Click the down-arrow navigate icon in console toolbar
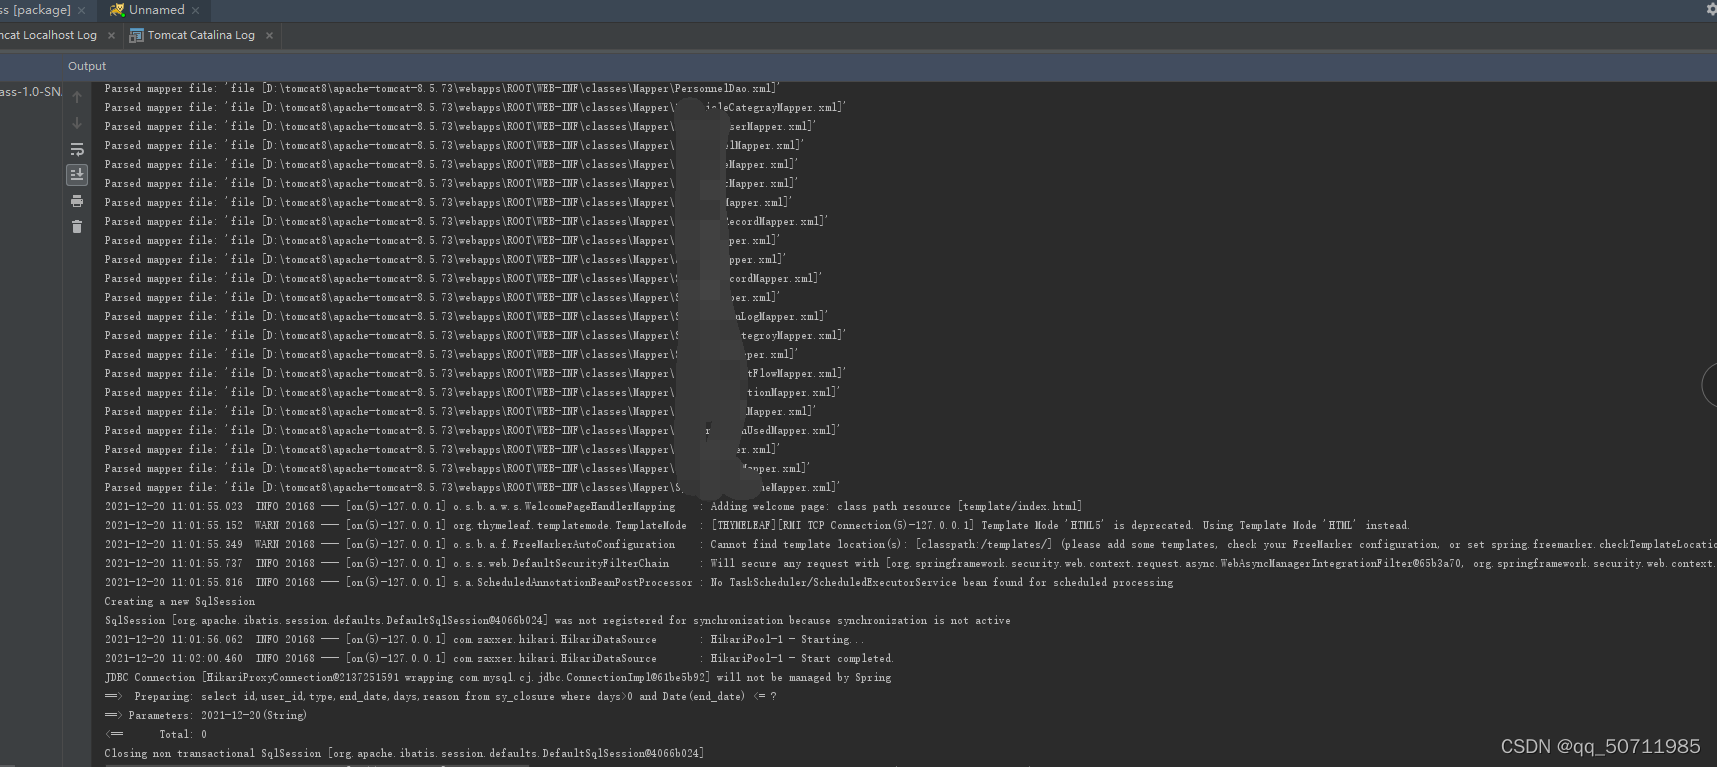1717x767 pixels. click(x=77, y=123)
